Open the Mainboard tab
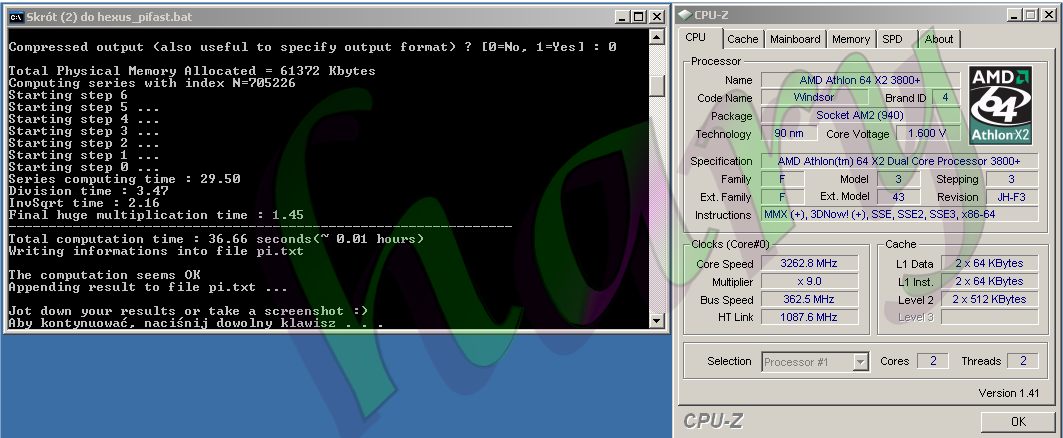The image size is (1063, 438). tap(795, 39)
